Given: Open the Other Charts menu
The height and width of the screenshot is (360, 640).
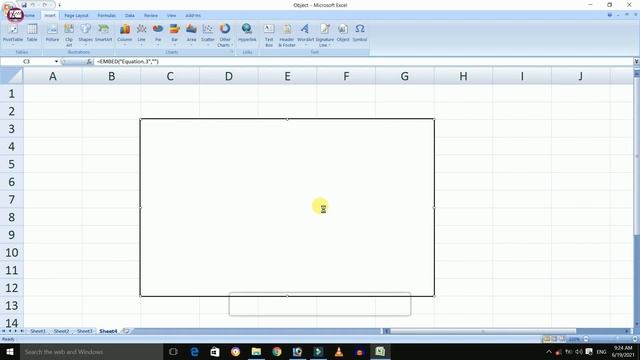Looking at the screenshot, I should click(x=225, y=35).
